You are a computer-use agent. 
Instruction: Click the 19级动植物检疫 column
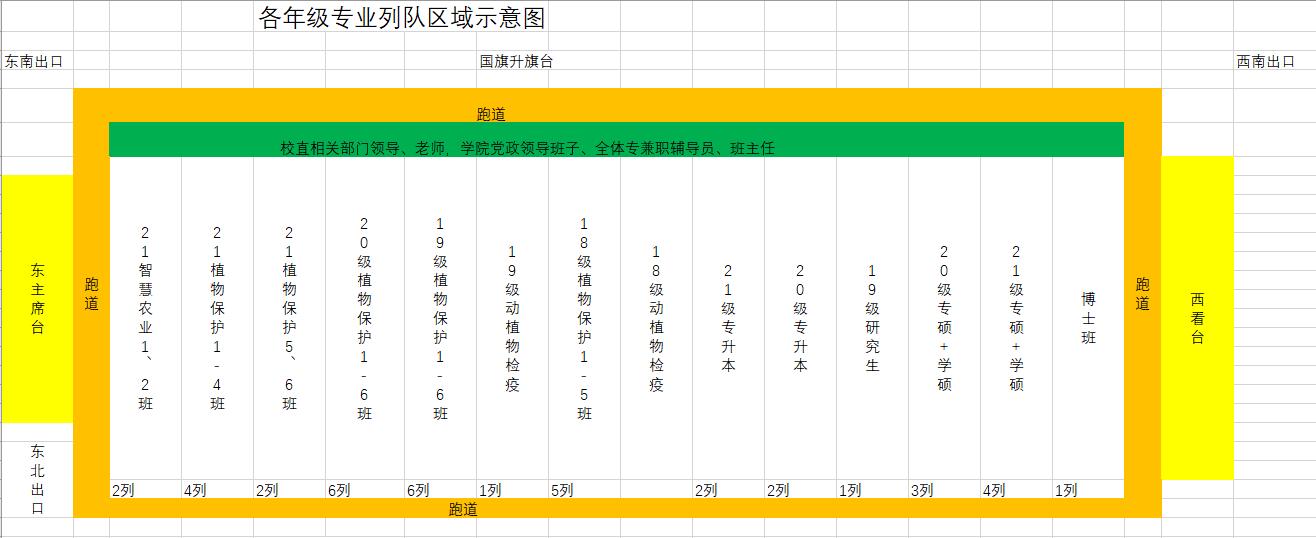click(512, 318)
